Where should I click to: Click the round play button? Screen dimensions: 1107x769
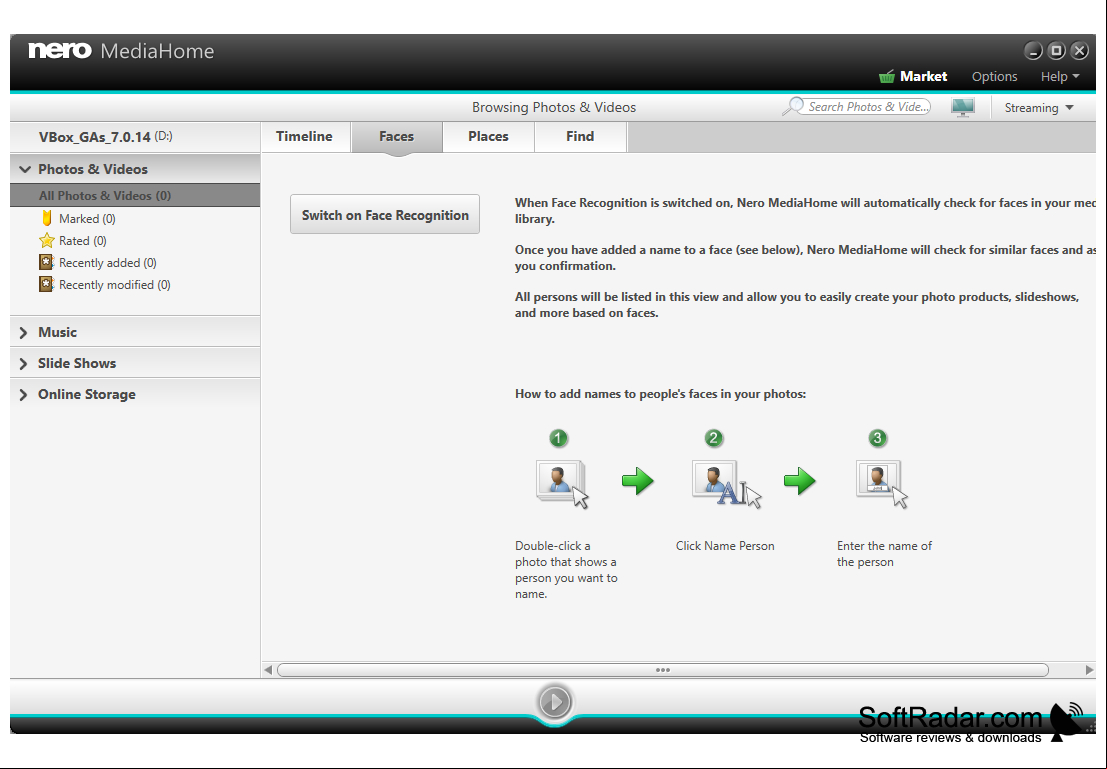(555, 702)
